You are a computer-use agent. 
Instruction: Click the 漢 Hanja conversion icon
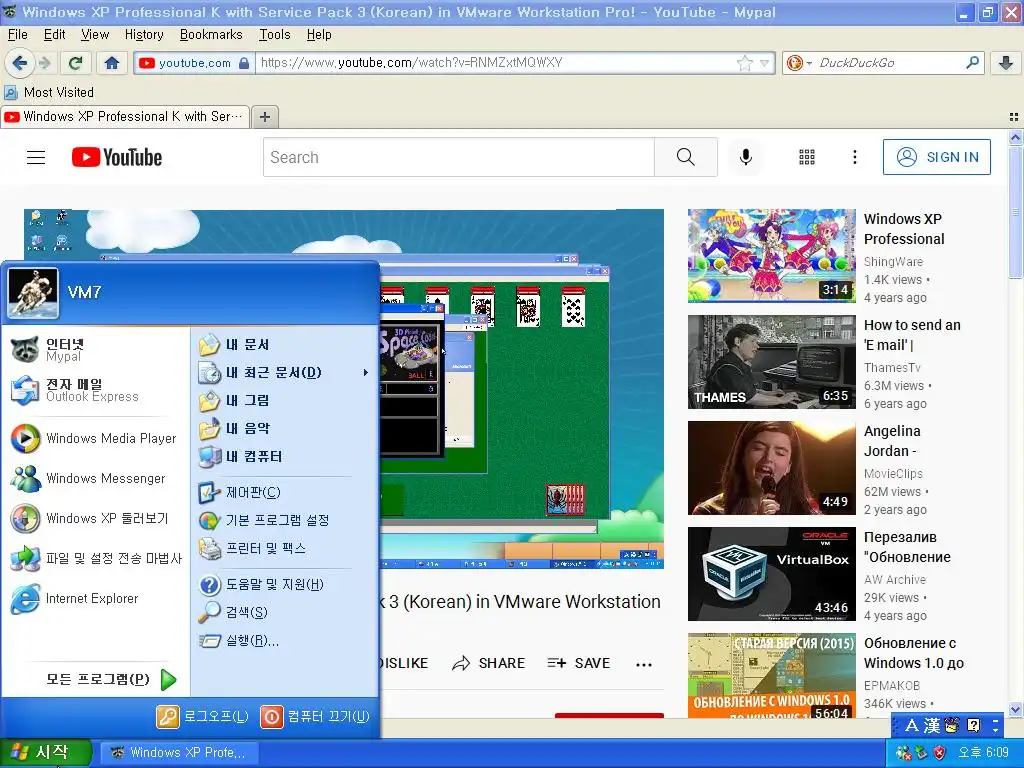pos(932,725)
